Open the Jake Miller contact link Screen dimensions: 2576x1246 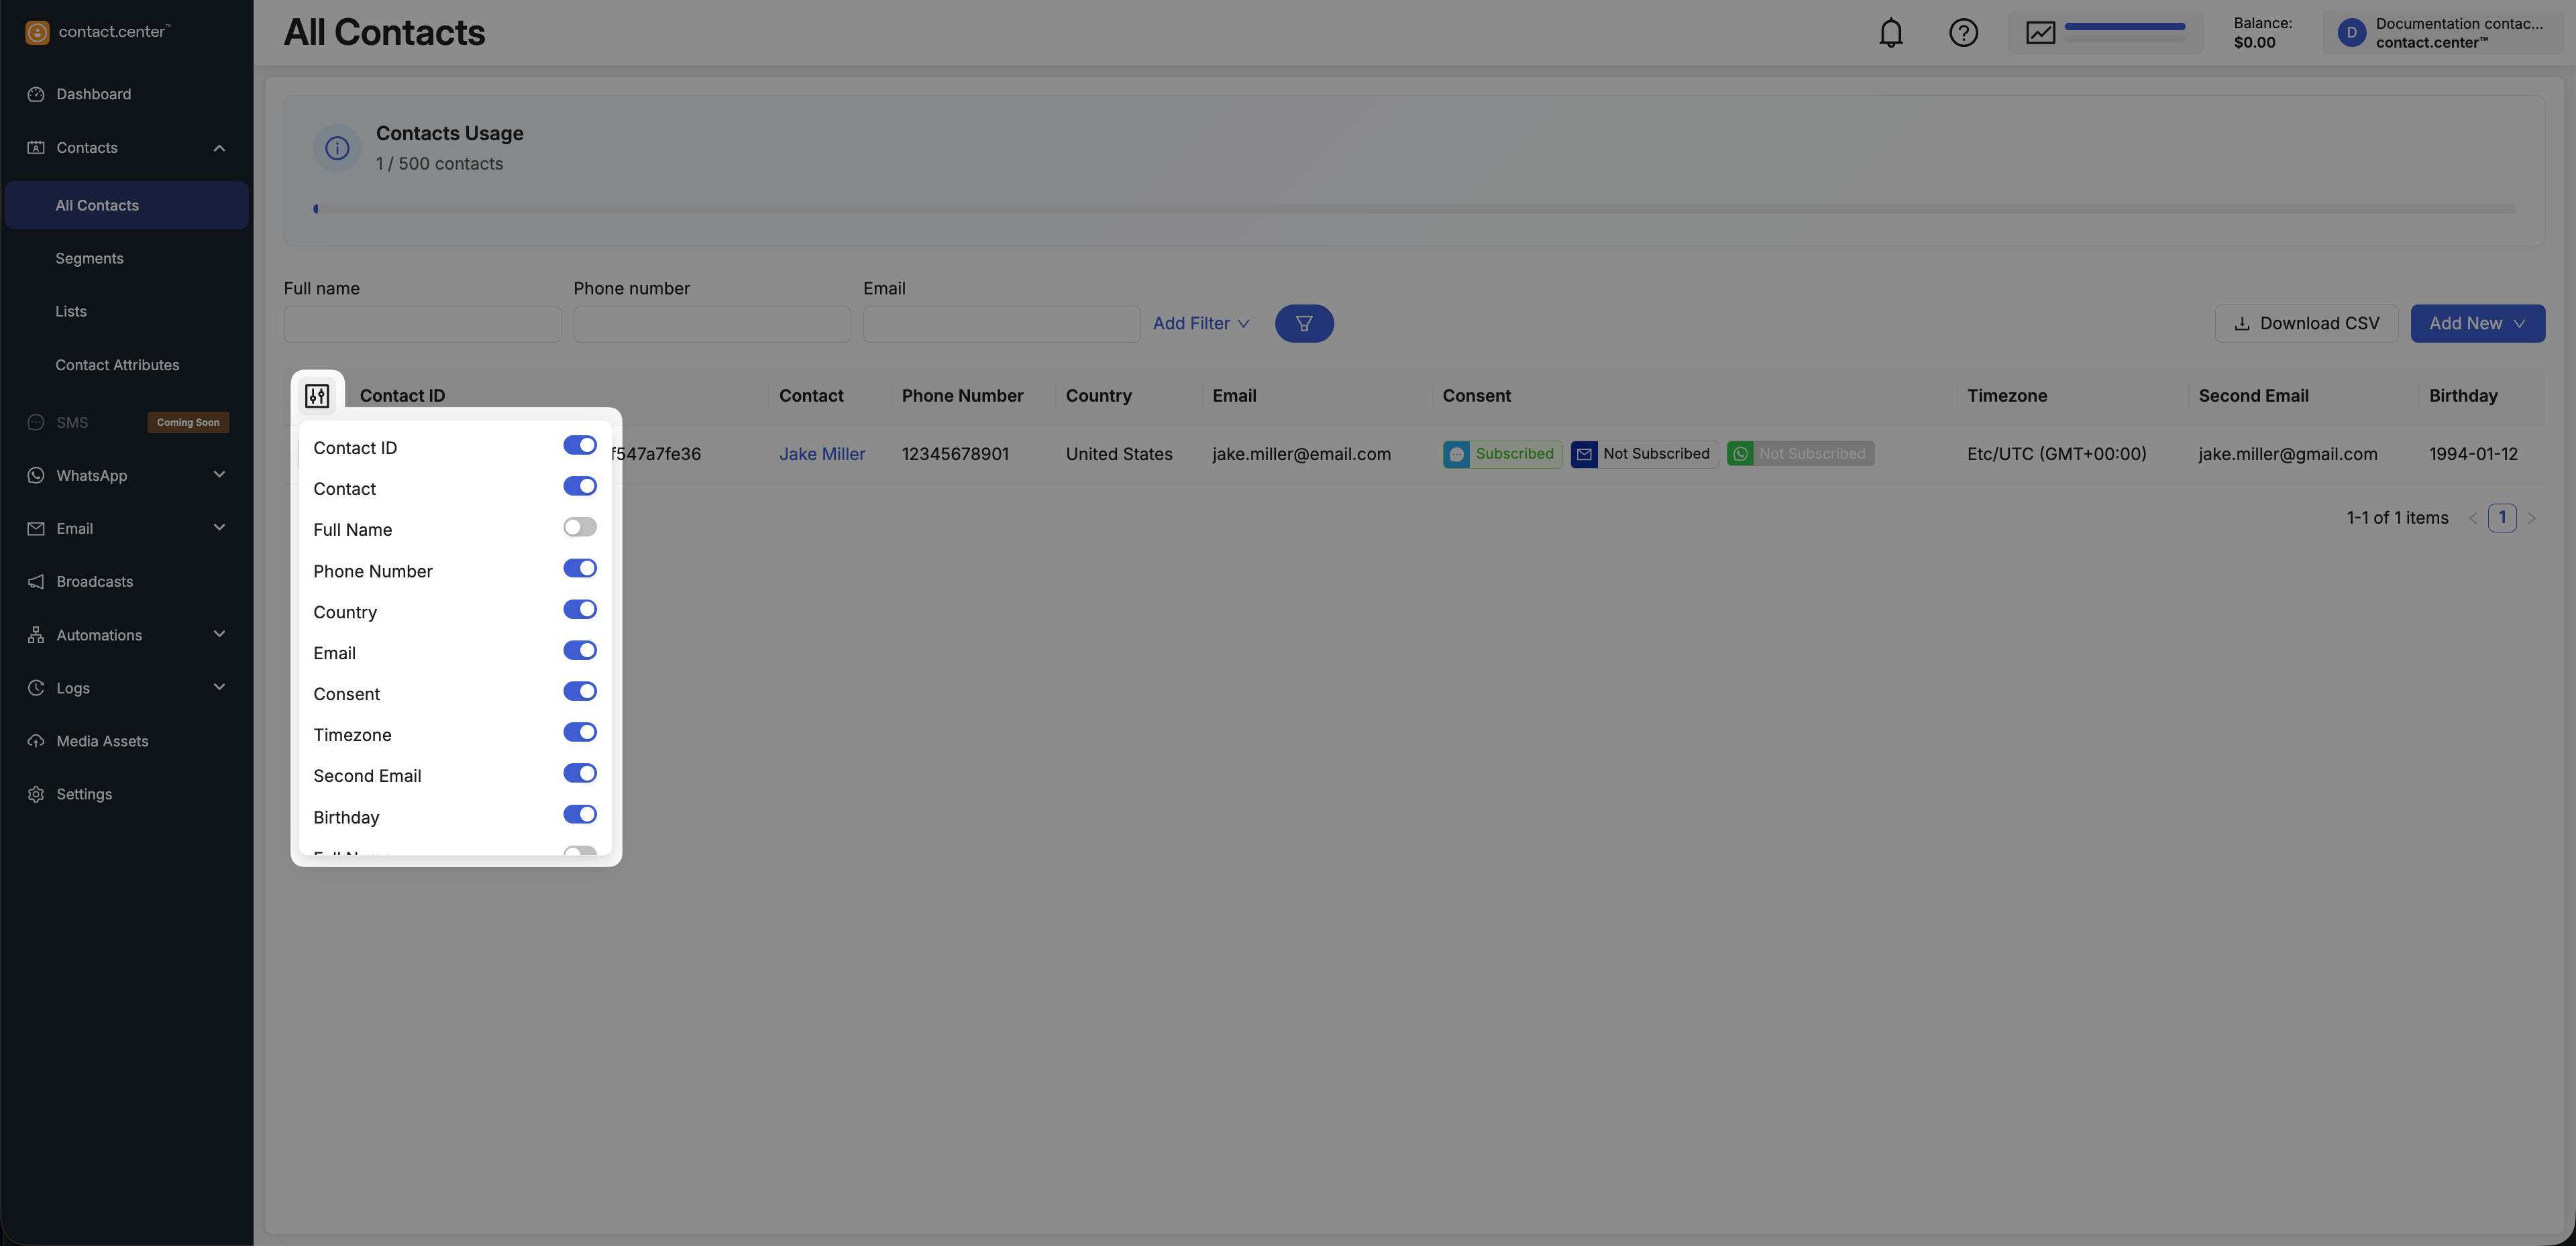[821, 454]
